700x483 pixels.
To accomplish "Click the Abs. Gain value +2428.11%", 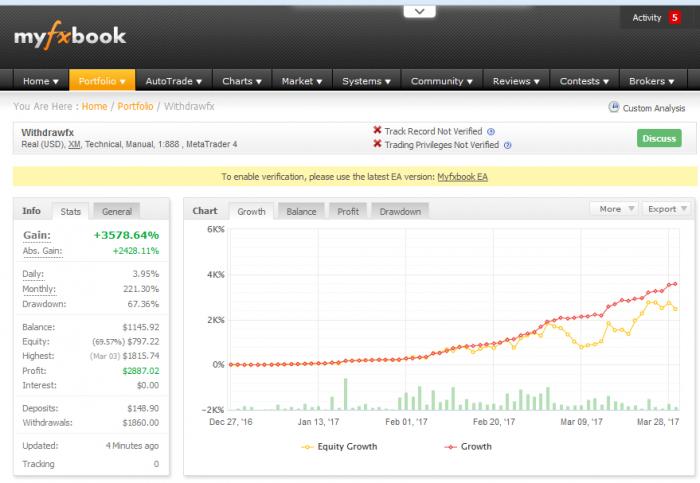I will (136, 251).
